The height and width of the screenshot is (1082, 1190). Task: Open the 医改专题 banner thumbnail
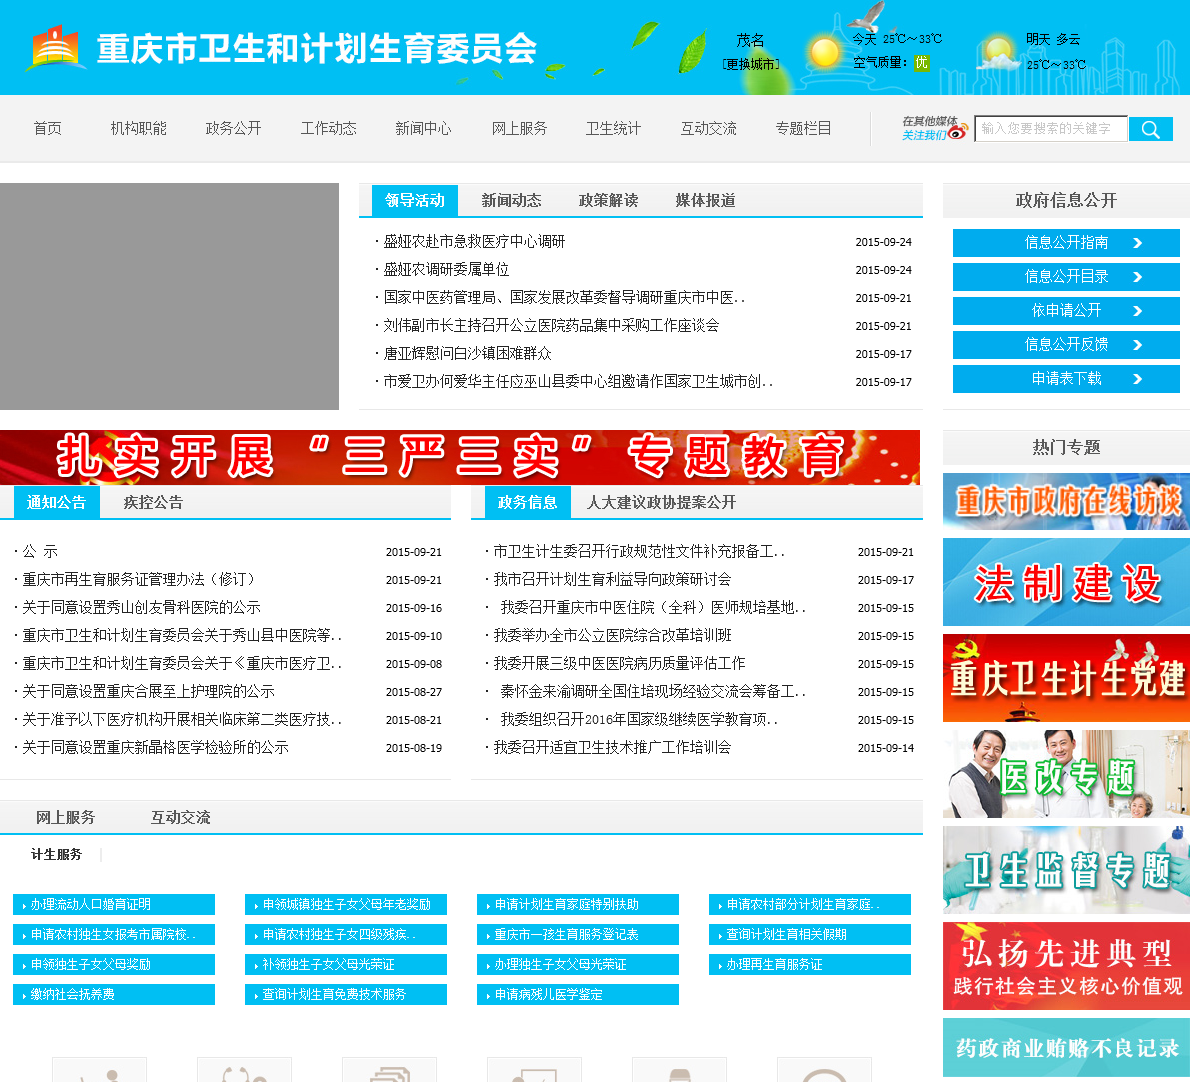click(x=1066, y=774)
